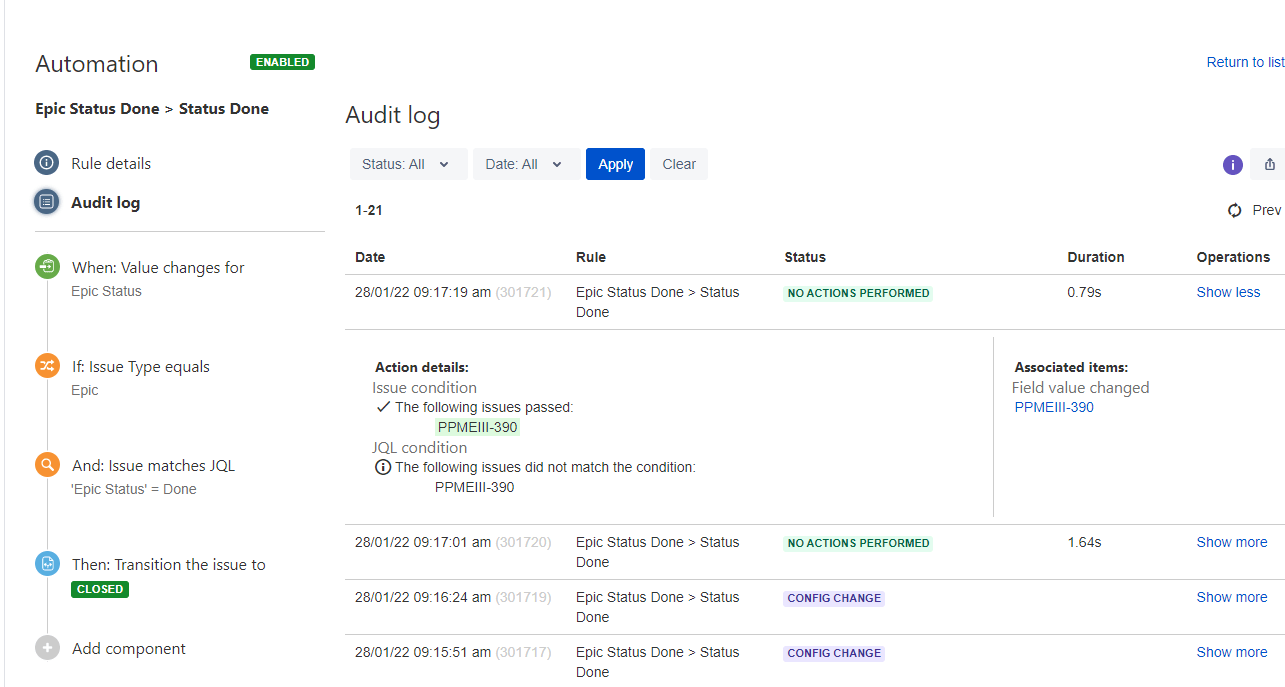Select the Audit log sidebar icon

[x=46, y=201]
